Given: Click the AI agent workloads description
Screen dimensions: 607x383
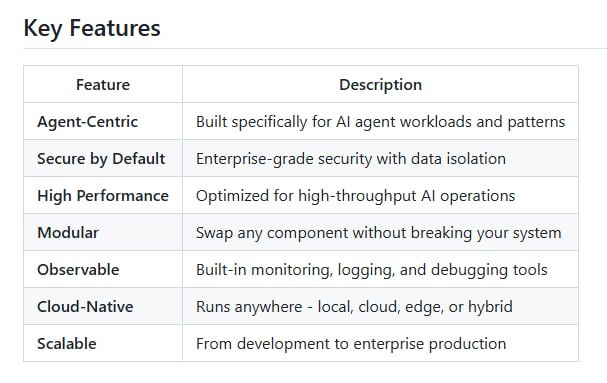Looking at the screenshot, I should [381, 122].
